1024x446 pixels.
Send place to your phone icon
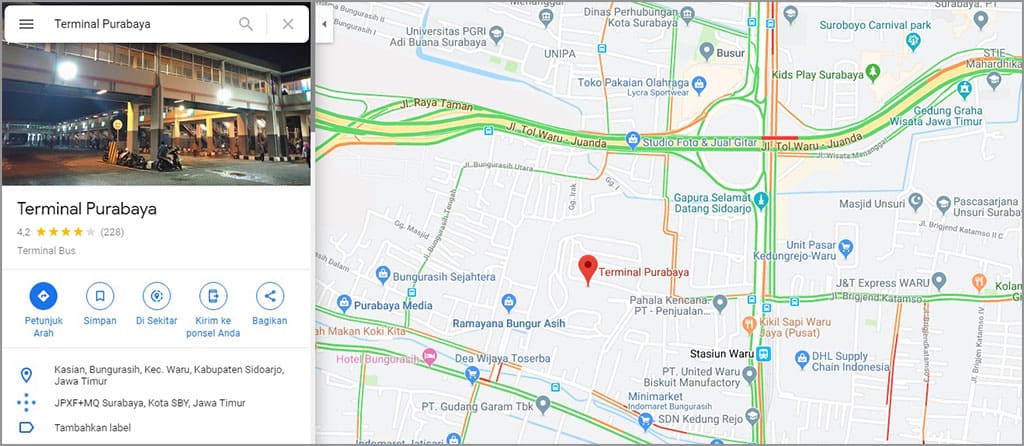213,296
